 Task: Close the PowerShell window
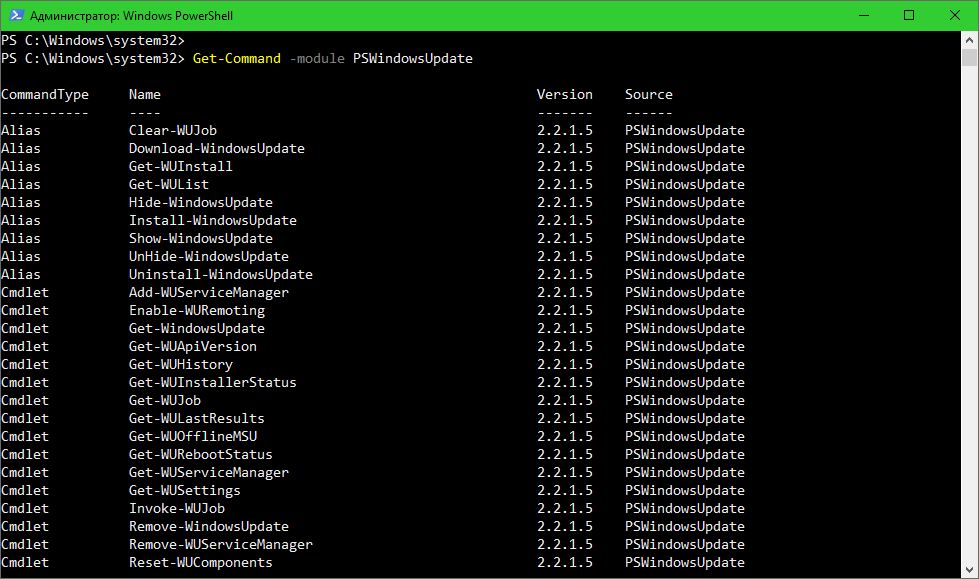click(953, 15)
